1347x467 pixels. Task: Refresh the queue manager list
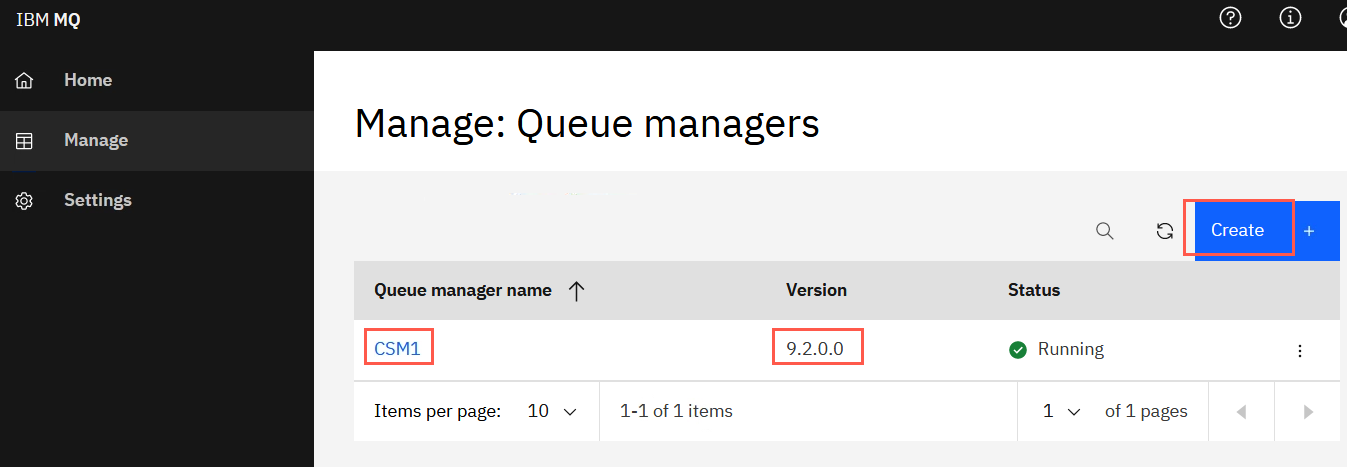pyautogui.click(x=1165, y=231)
